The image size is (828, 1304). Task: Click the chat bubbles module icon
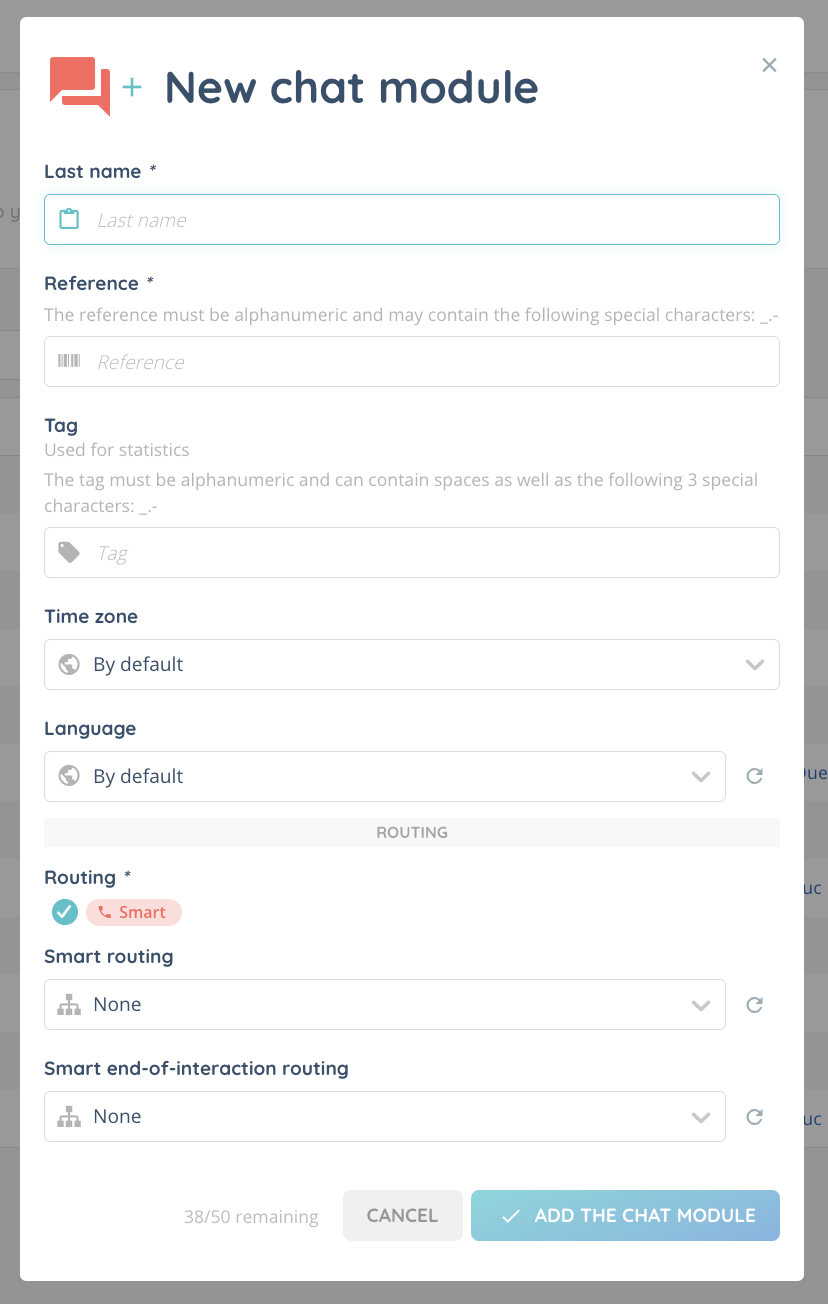79,86
